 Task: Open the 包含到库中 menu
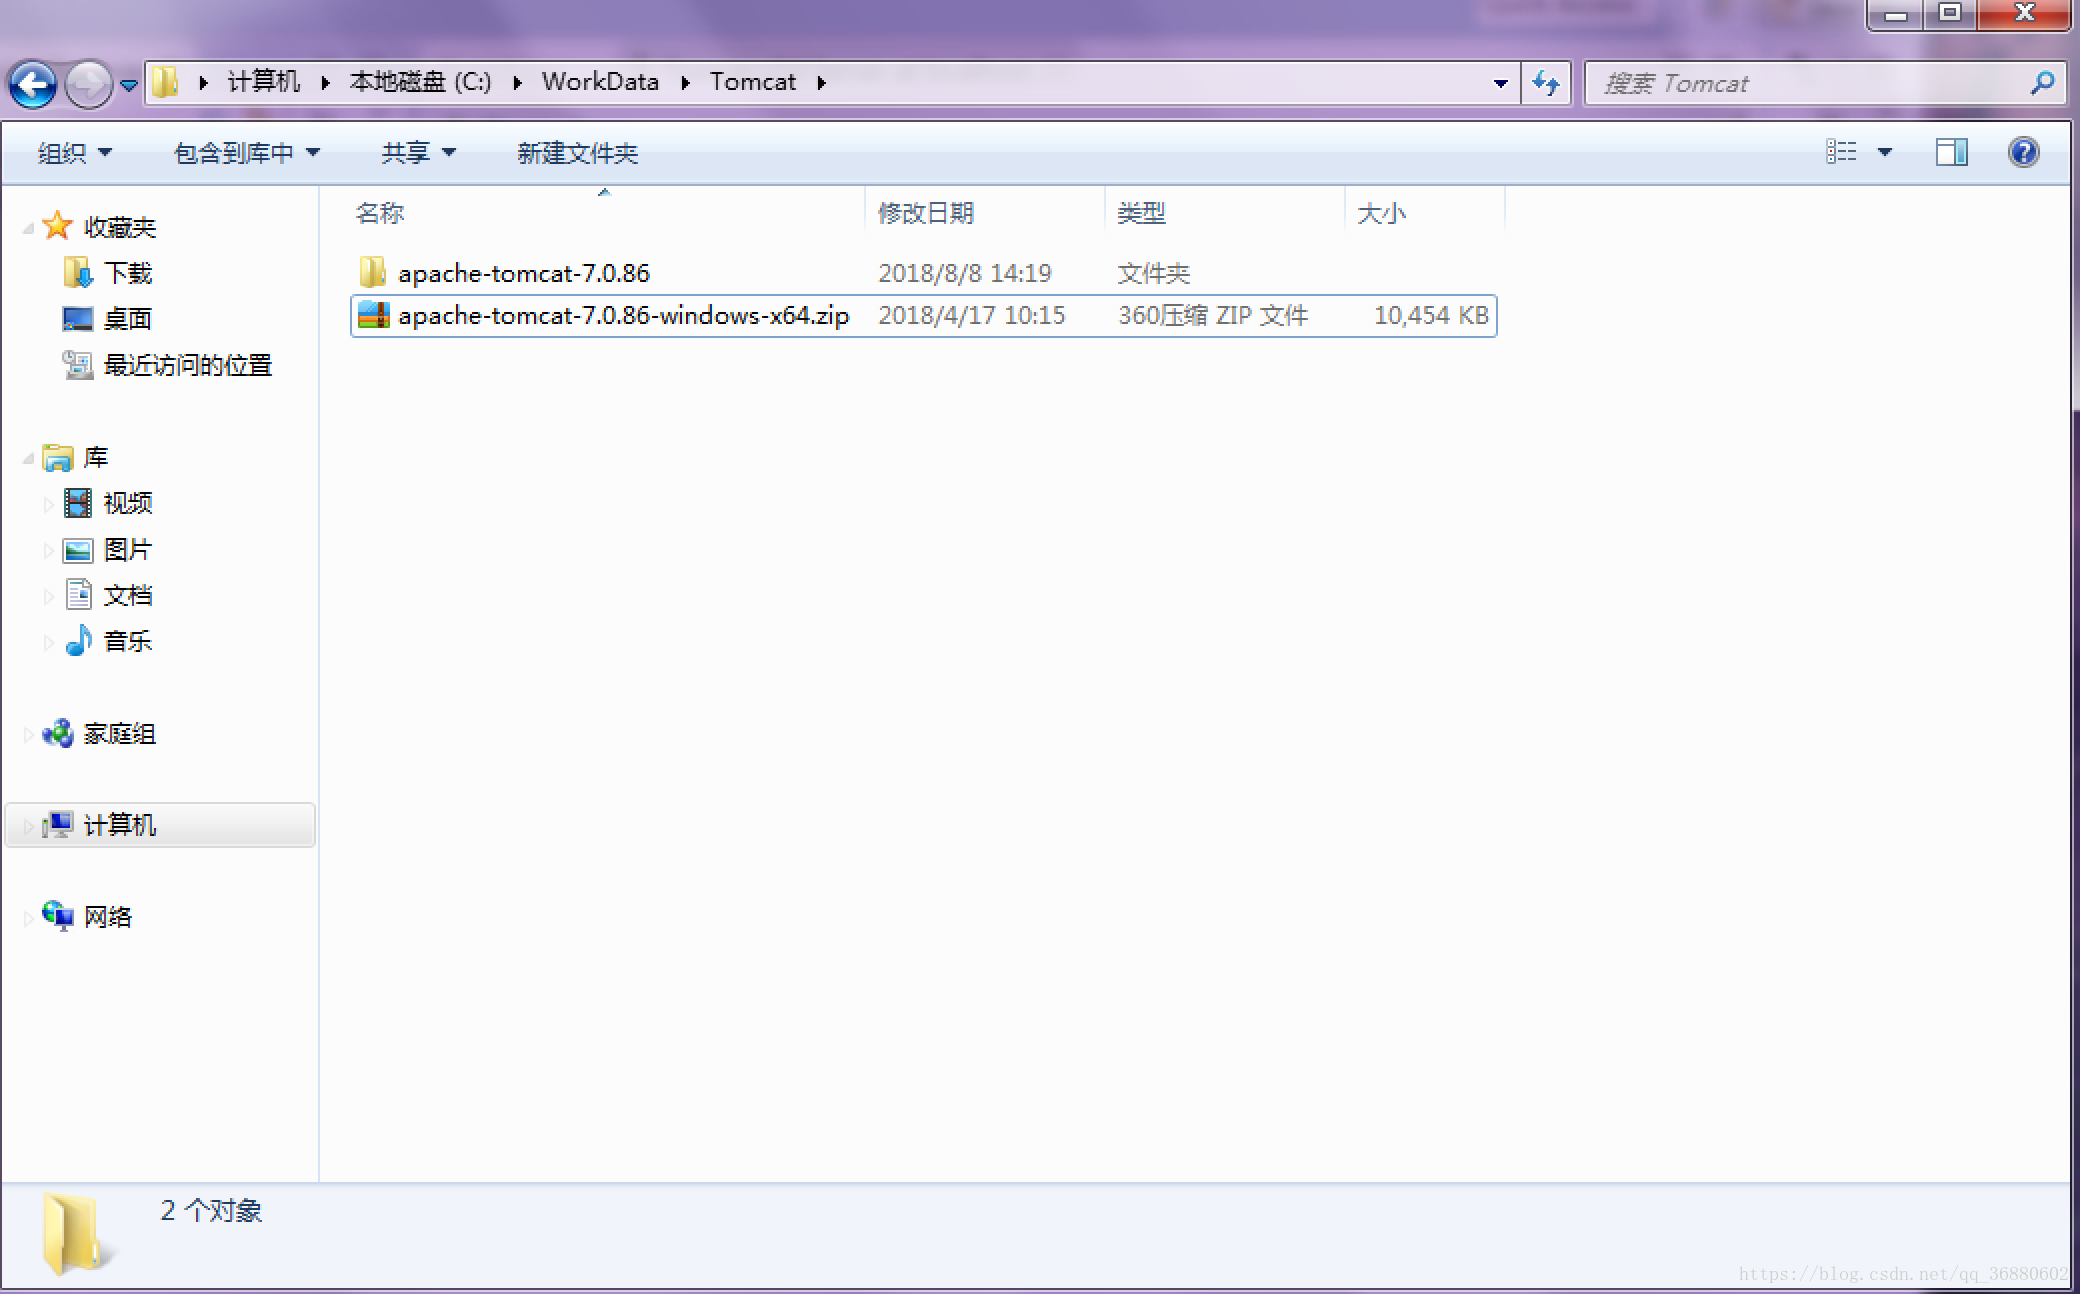click(246, 153)
